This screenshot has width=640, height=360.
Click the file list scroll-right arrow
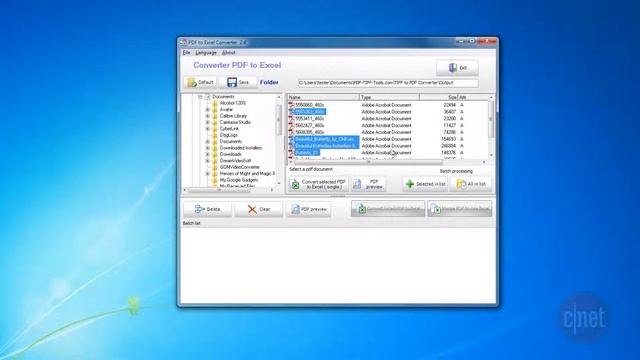click(484, 162)
